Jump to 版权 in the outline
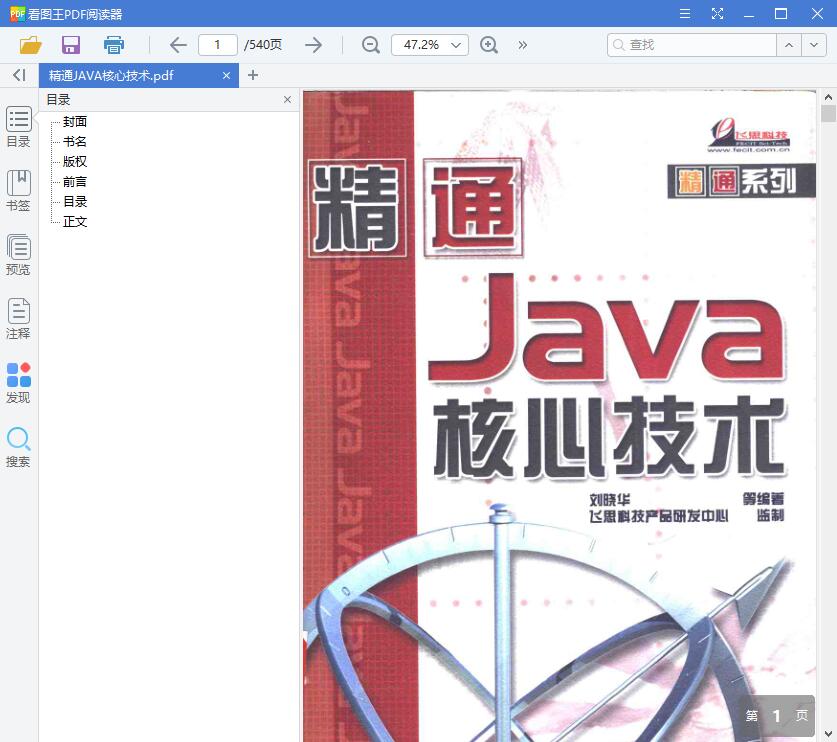The width and height of the screenshot is (837, 742). [x=75, y=162]
